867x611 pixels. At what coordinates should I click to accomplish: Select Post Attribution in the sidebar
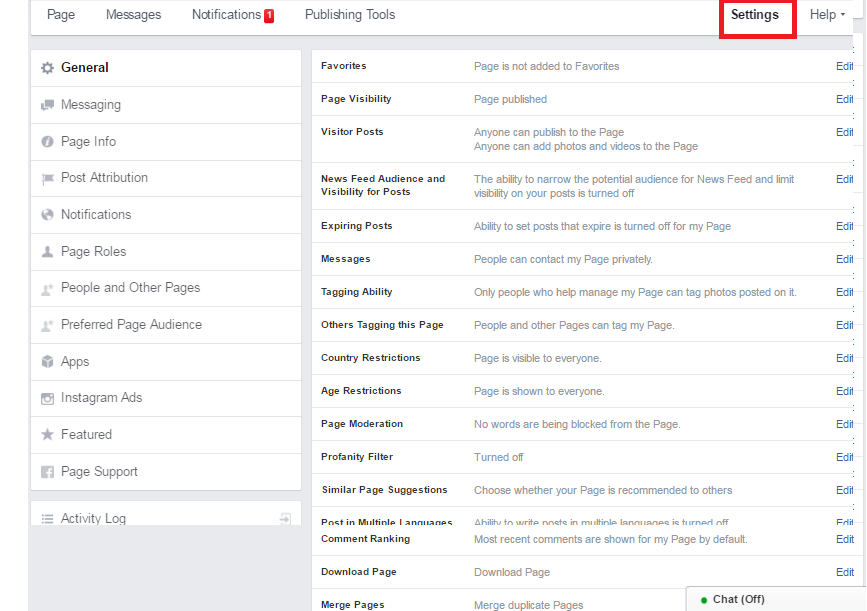tap(166, 179)
